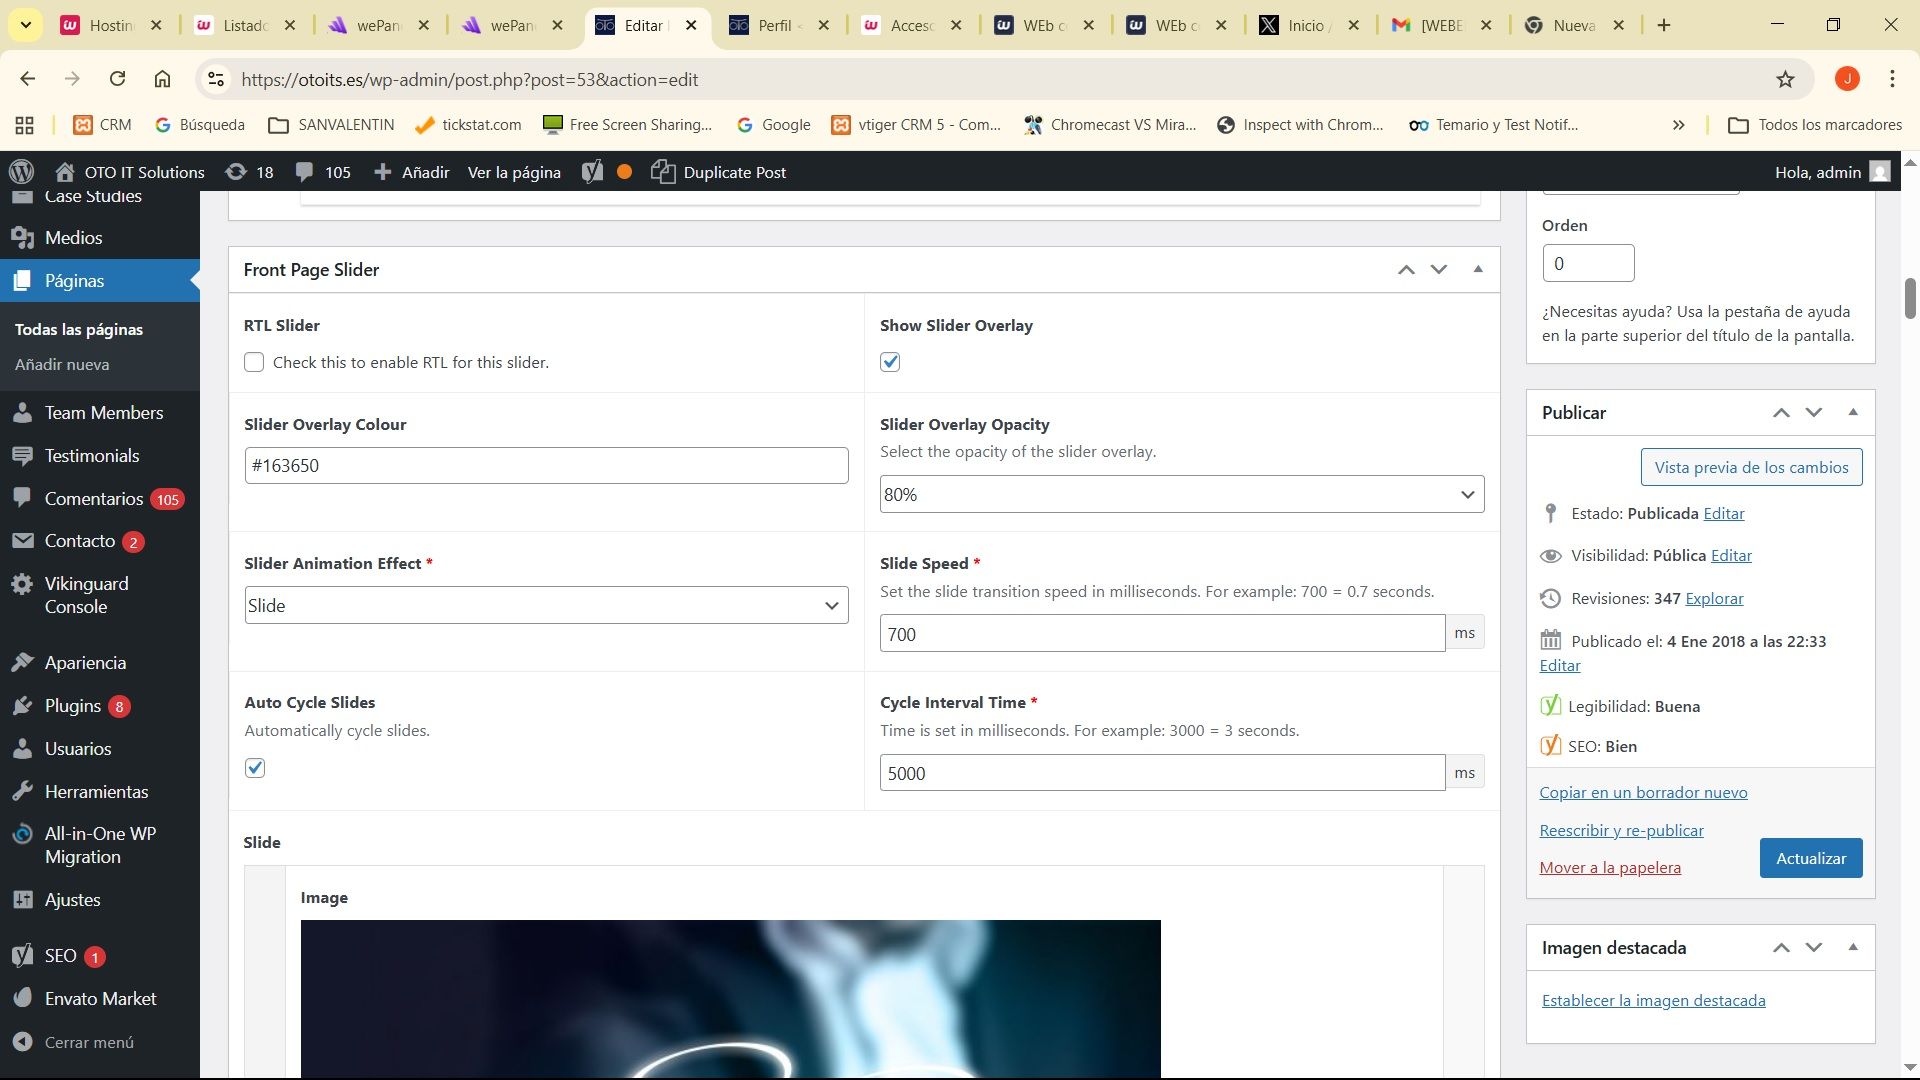Viewport: 1920px width, 1080px height.
Task: Click the Slider Overlay Colour field
Action: (x=546, y=466)
